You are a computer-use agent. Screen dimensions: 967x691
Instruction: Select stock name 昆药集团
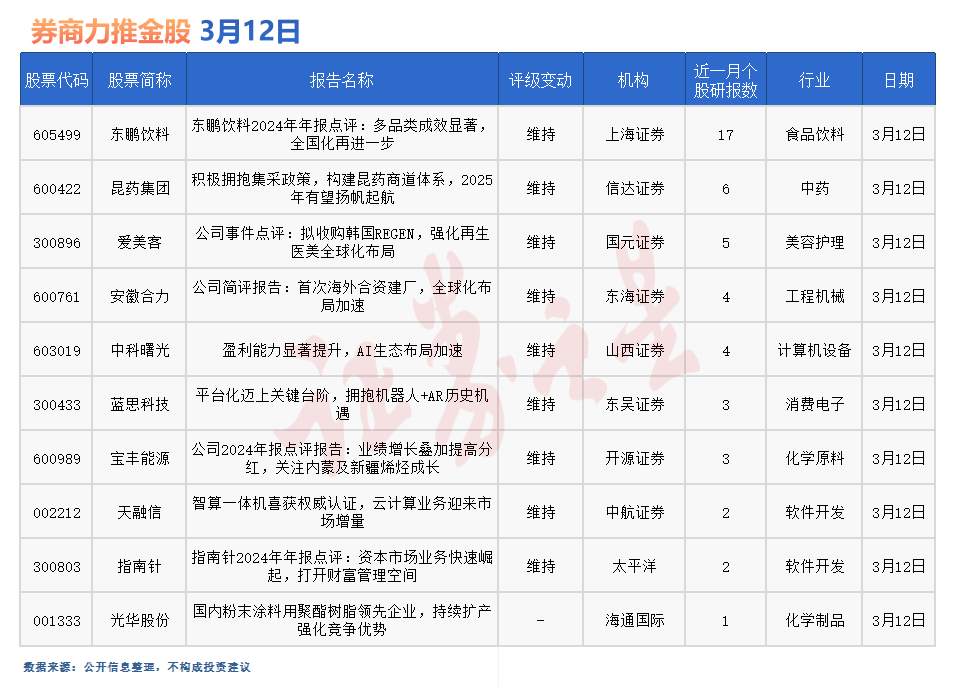(x=139, y=188)
